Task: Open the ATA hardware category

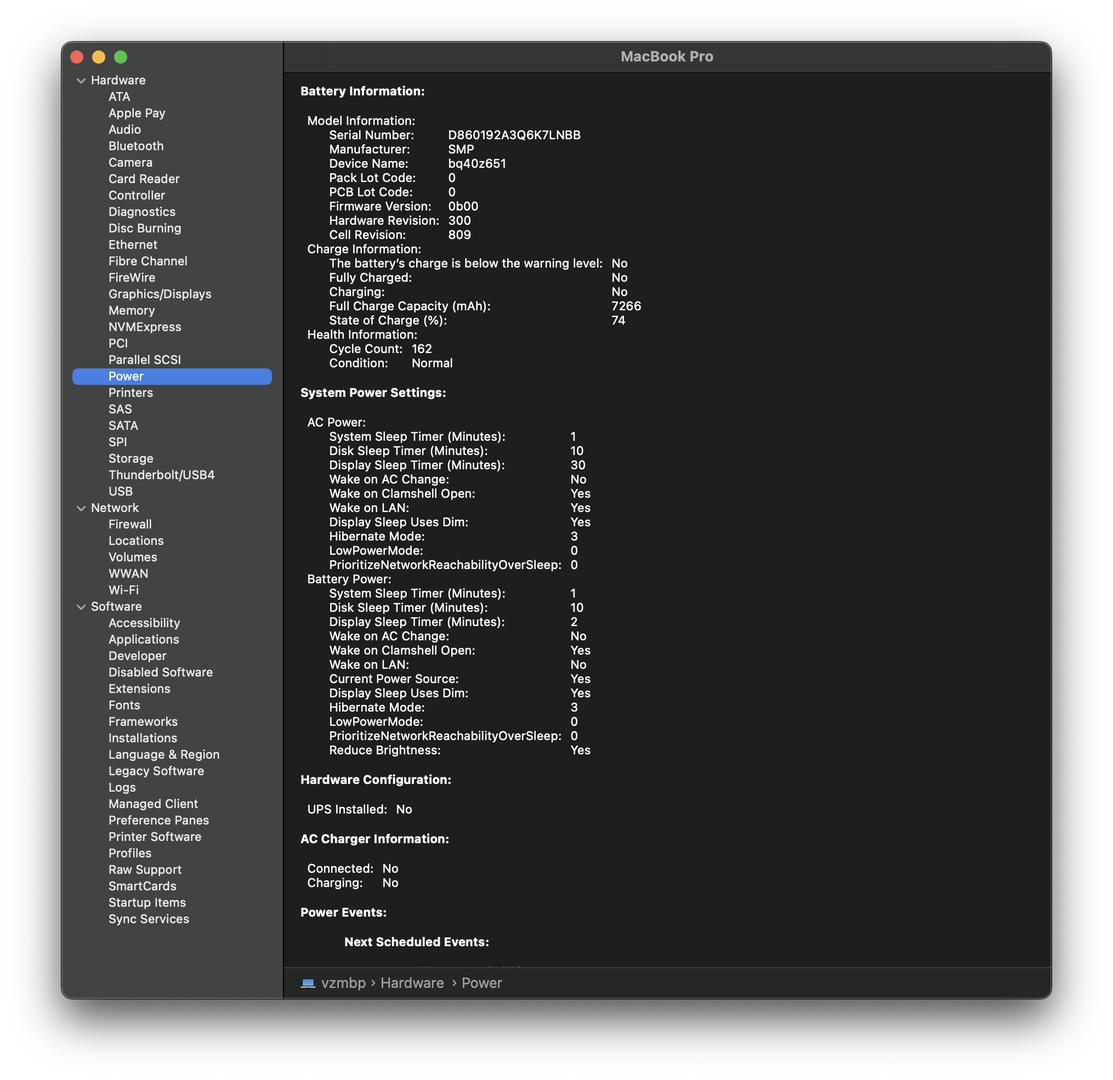Action: coord(119,97)
